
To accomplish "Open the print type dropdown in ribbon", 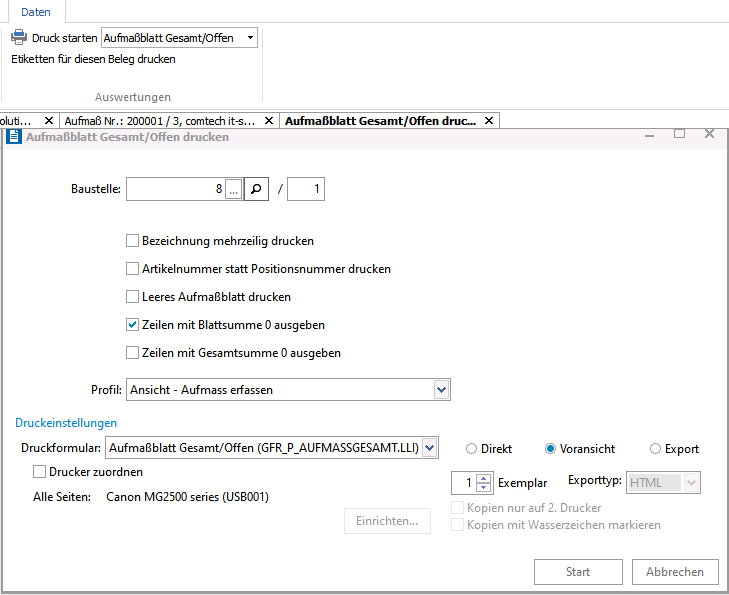I will tap(249, 38).
